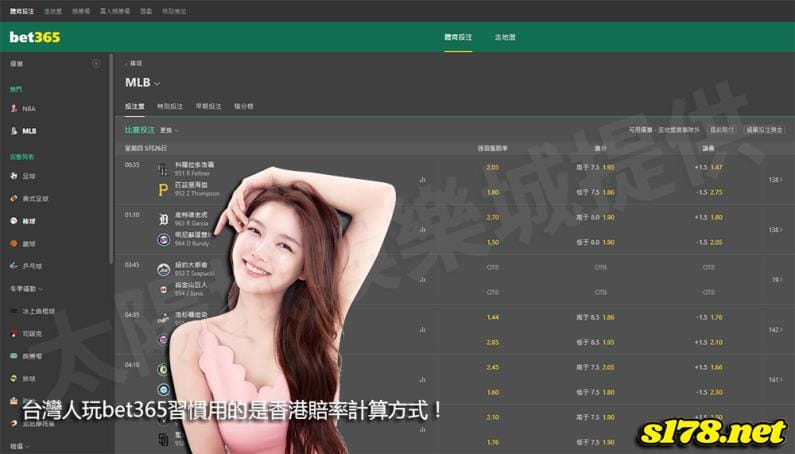Select money line odds 1.50 for Twins

pos(492,242)
